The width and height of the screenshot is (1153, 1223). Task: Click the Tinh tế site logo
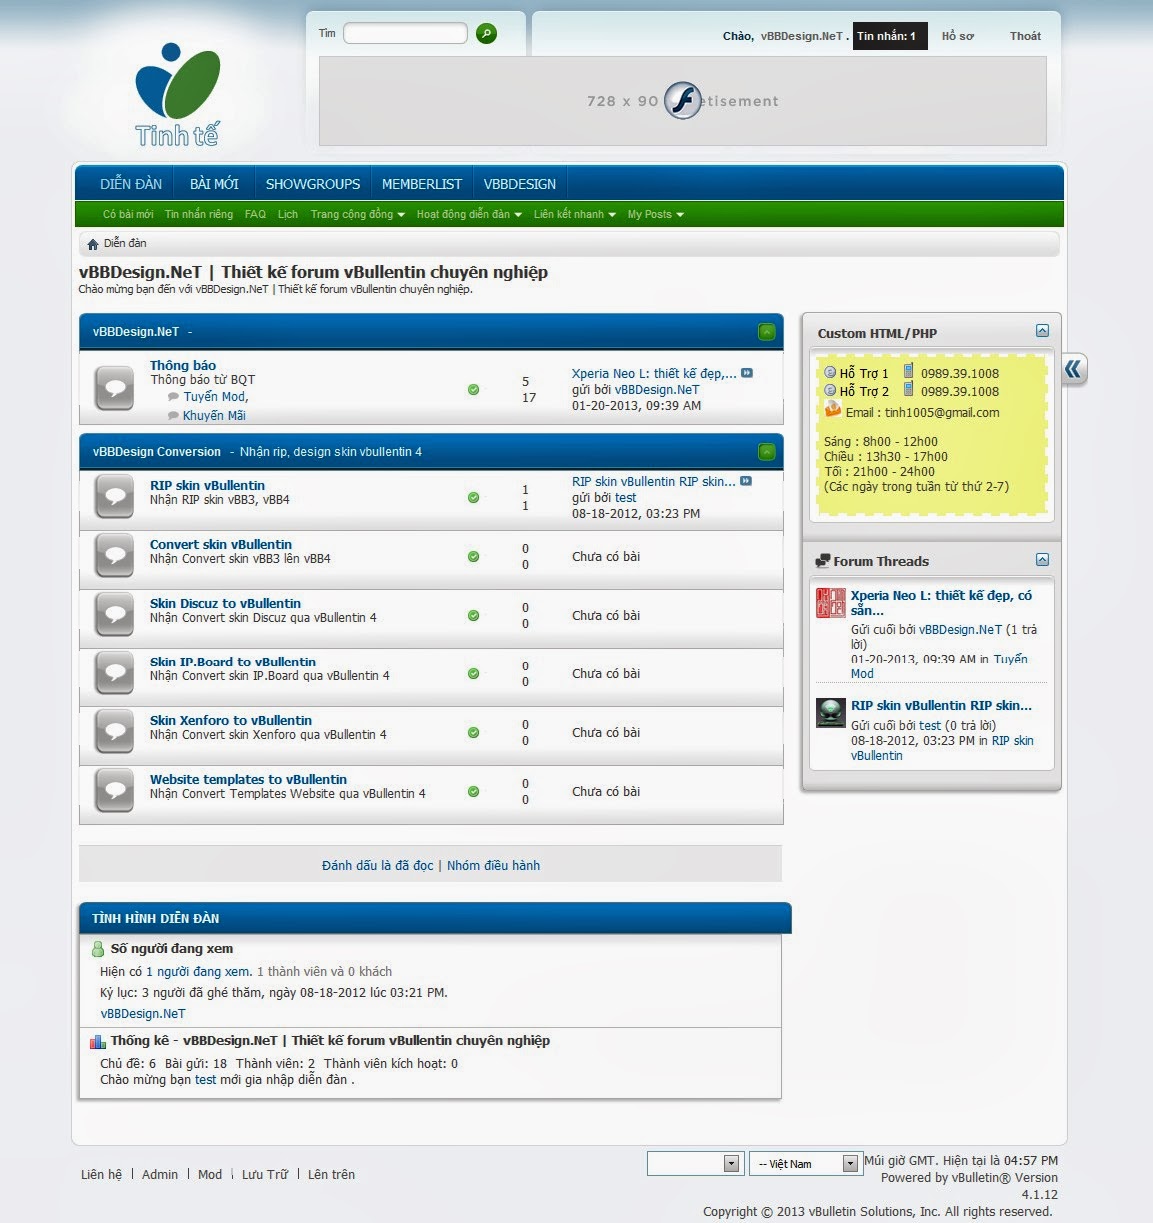177,96
